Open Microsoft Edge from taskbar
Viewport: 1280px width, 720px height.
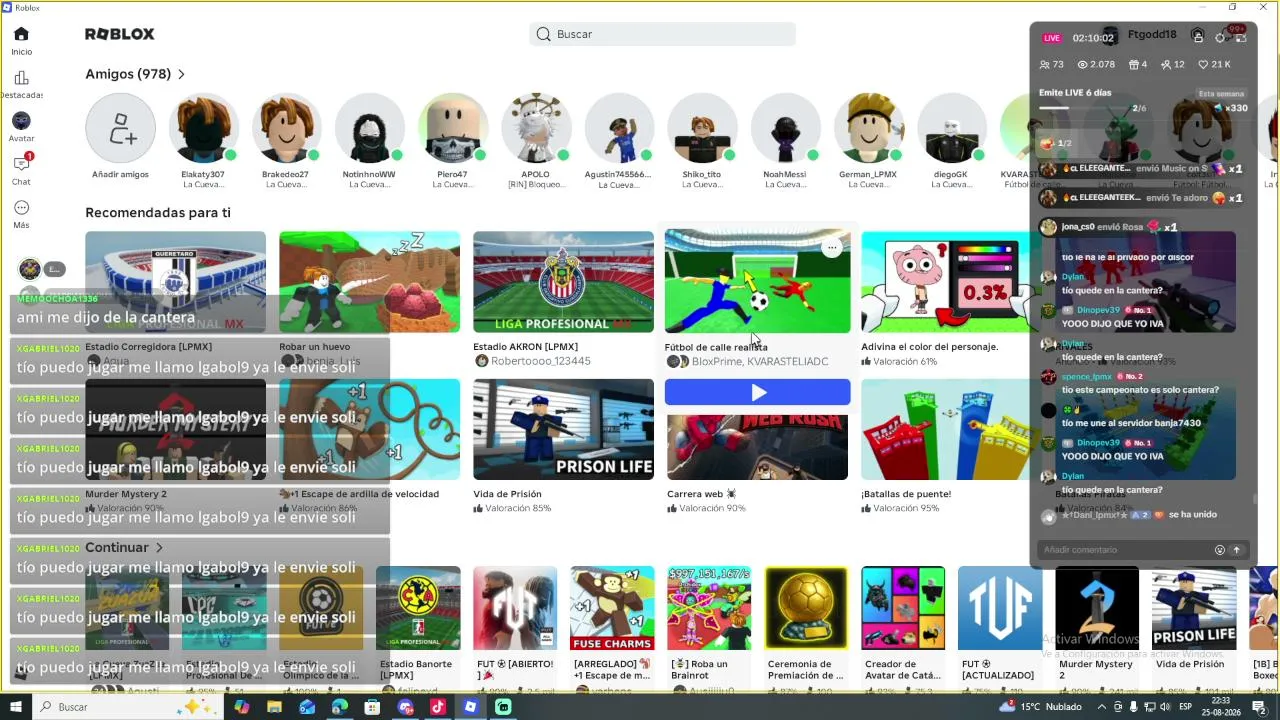[x=340, y=707]
